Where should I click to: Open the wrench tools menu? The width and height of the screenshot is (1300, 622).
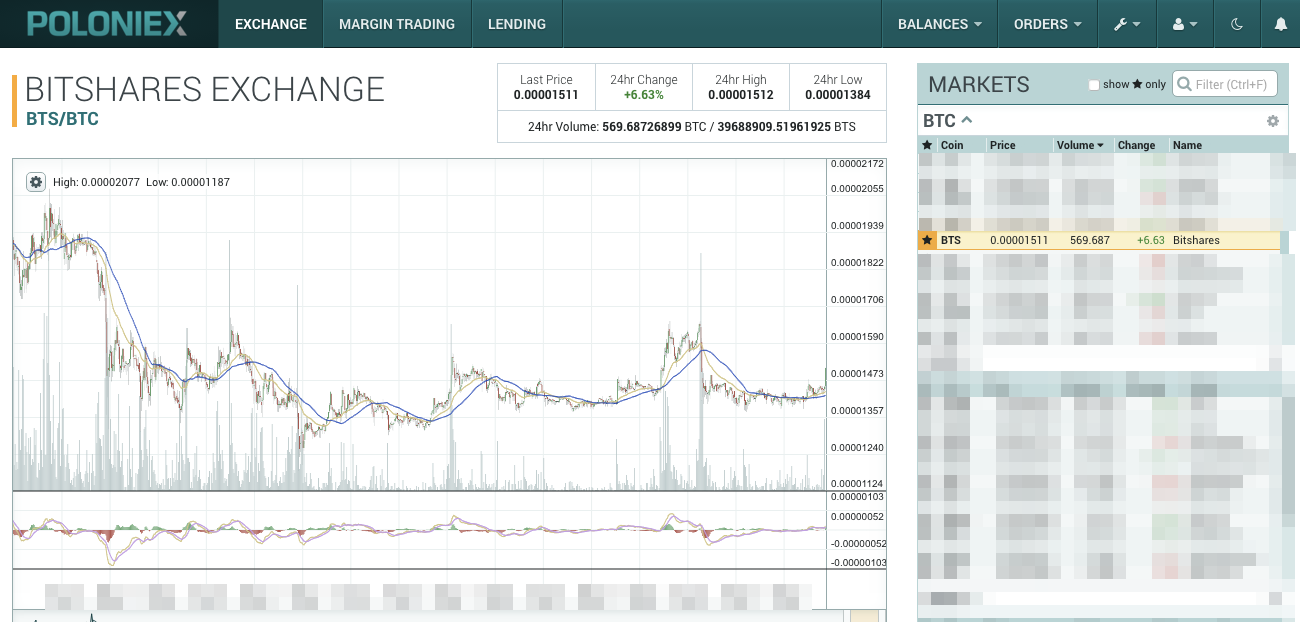tap(1127, 24)
